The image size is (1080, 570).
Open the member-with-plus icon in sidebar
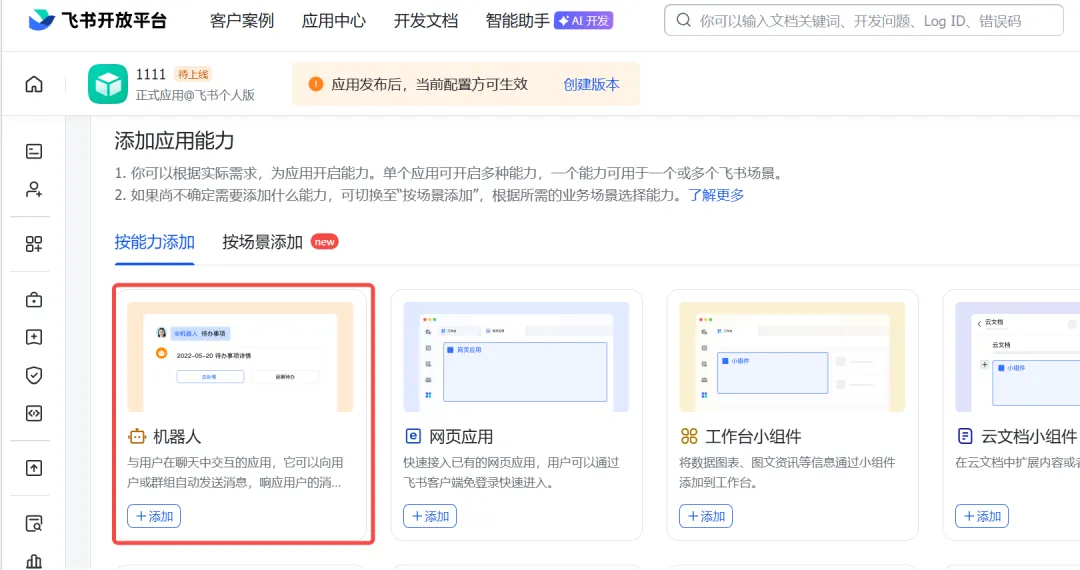tap(34, 189)
